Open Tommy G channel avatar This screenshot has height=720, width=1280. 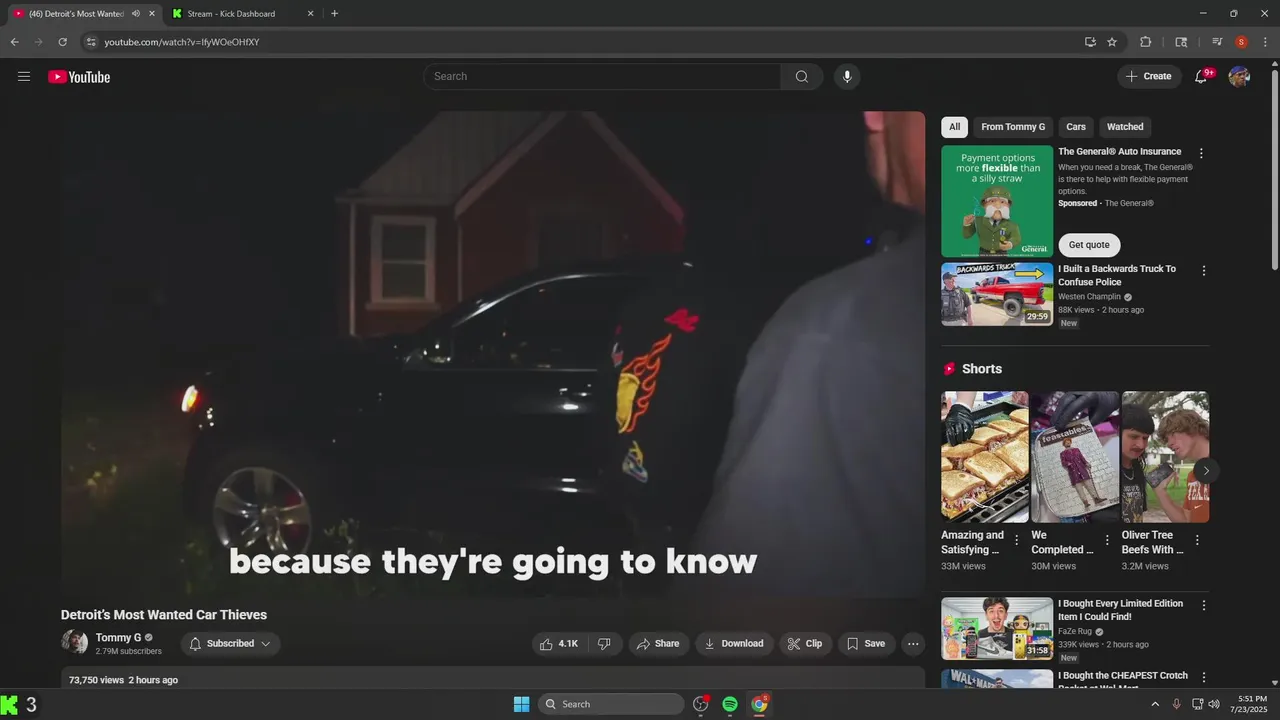[74, 643]
